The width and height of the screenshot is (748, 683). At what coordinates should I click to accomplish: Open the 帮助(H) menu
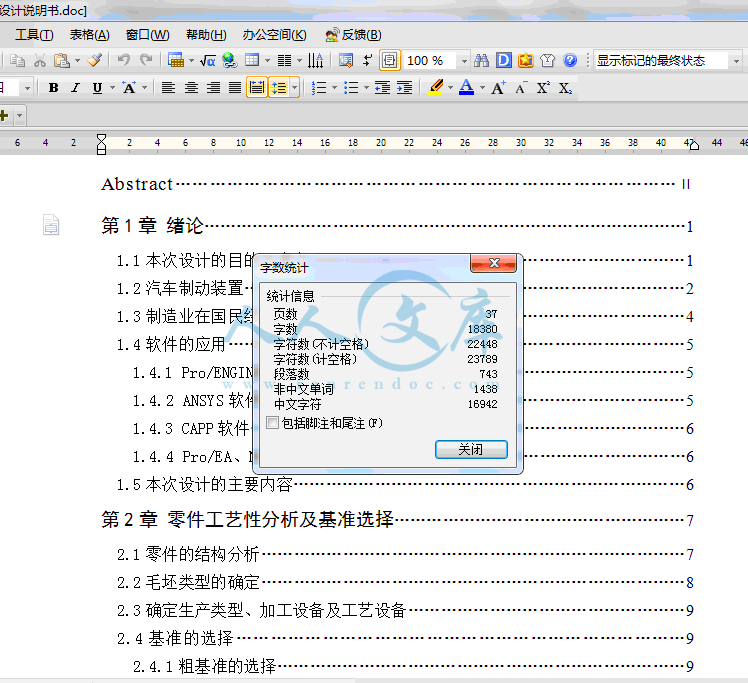tap(206, 34)
